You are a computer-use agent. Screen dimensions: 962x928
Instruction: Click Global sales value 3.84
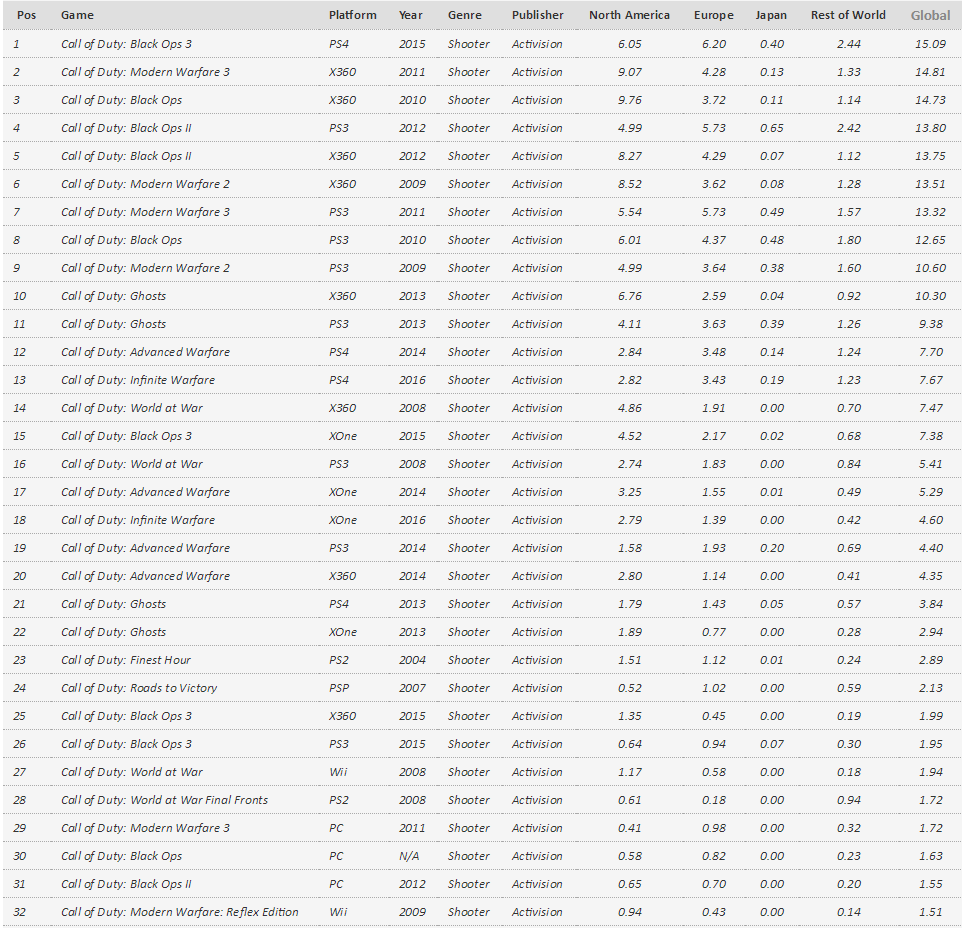tap(931, 604)
